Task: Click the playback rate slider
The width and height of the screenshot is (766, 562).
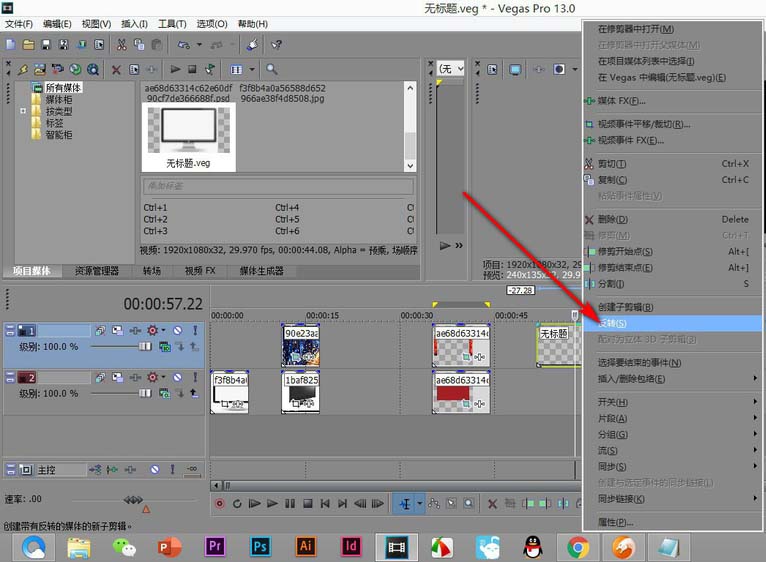Action: coord(133,500)
